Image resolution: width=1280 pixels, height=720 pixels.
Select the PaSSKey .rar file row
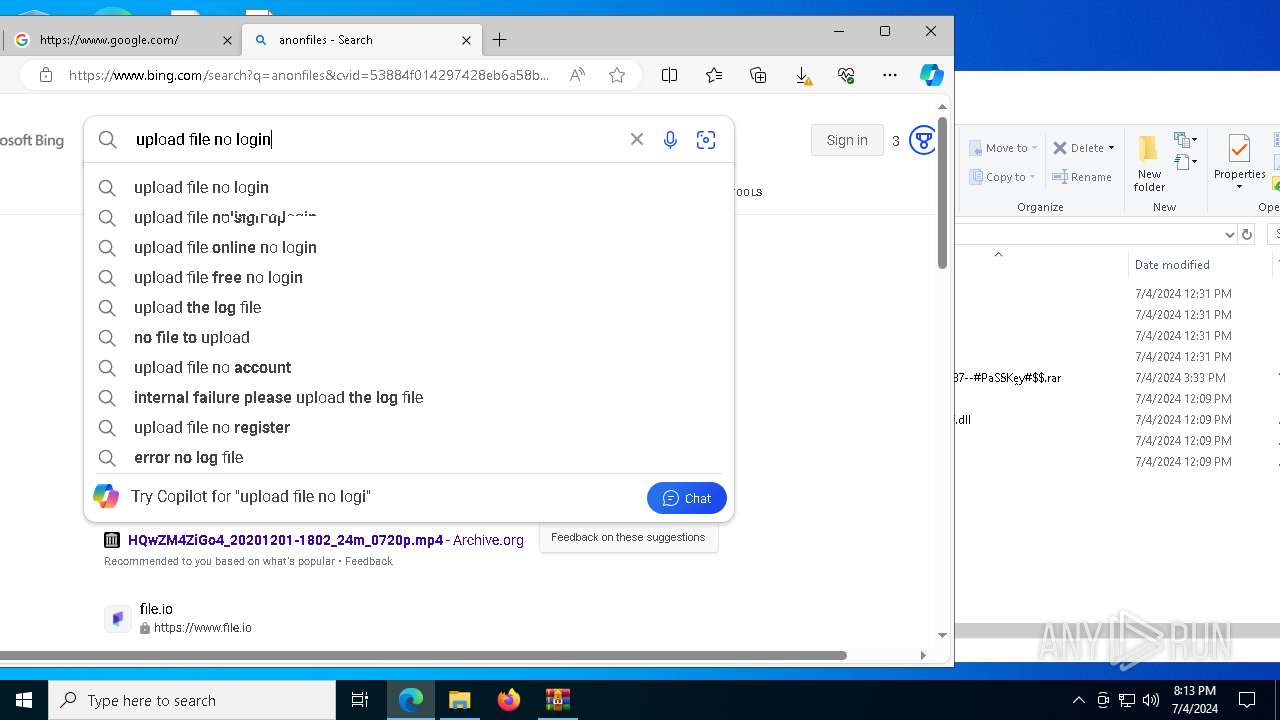(x=1117, y=378)
